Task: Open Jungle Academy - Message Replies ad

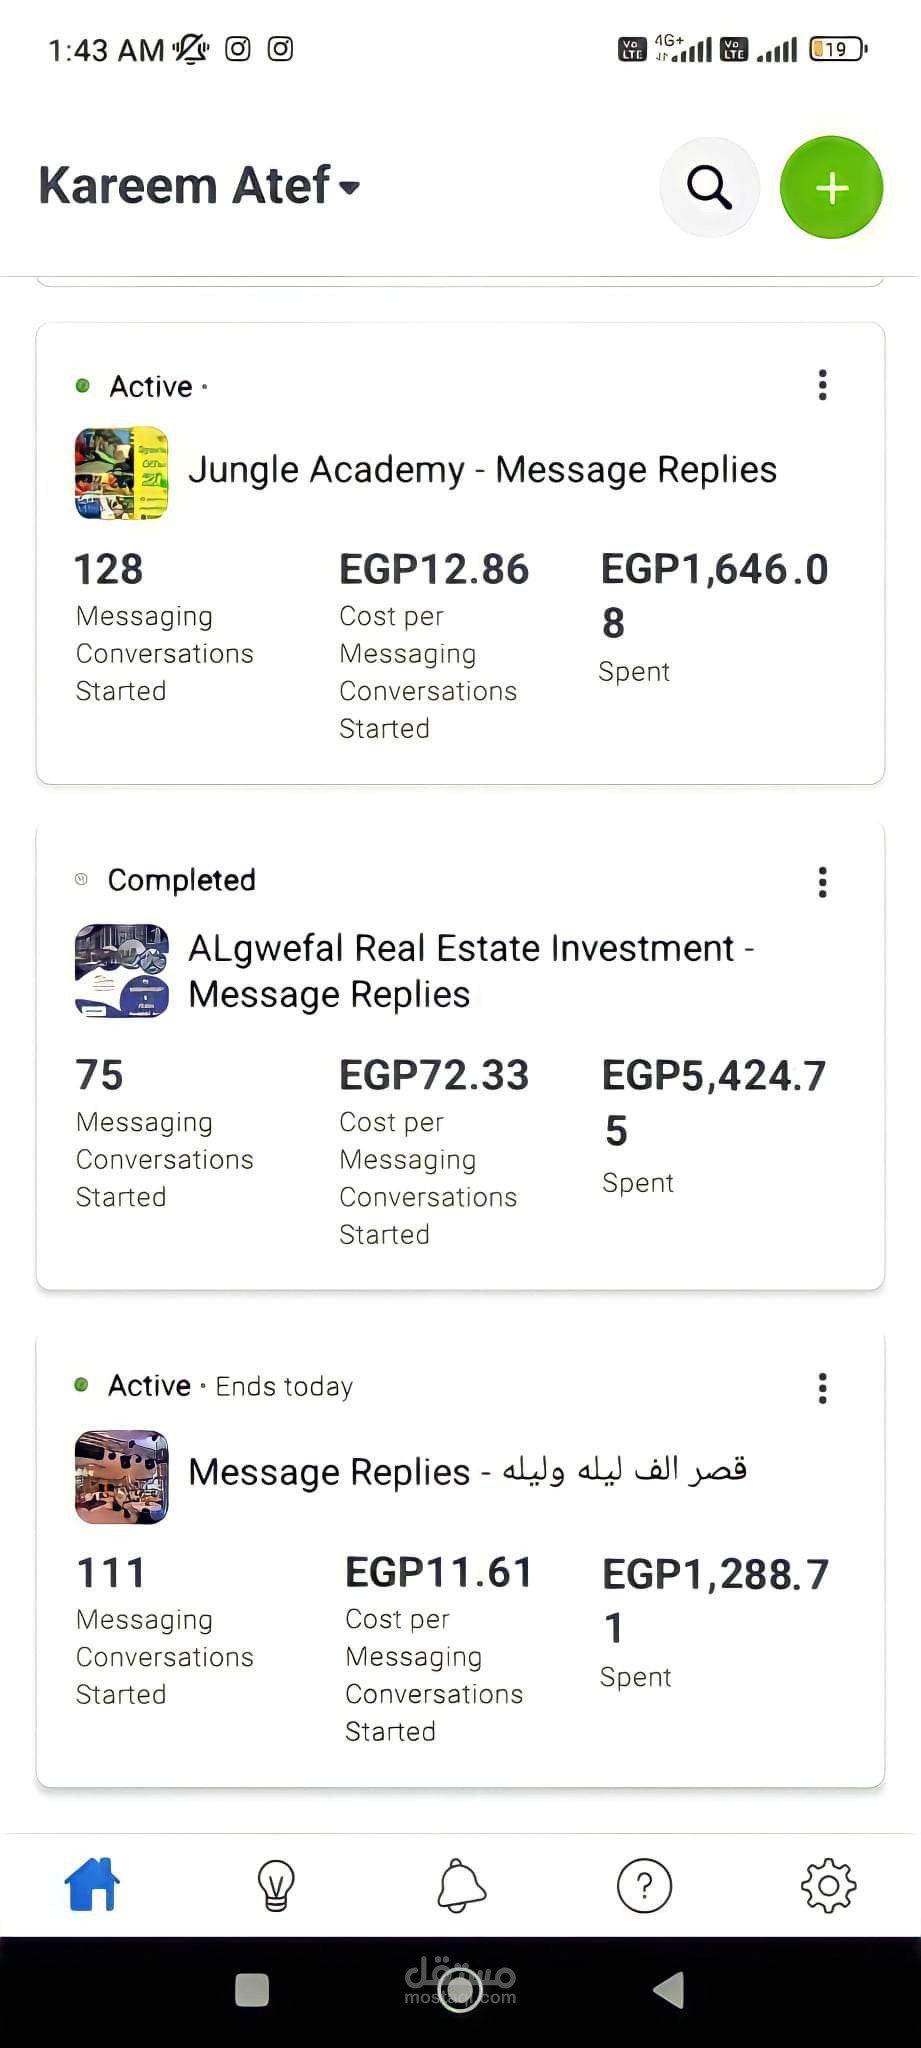Action: click(x=482, y=470)
